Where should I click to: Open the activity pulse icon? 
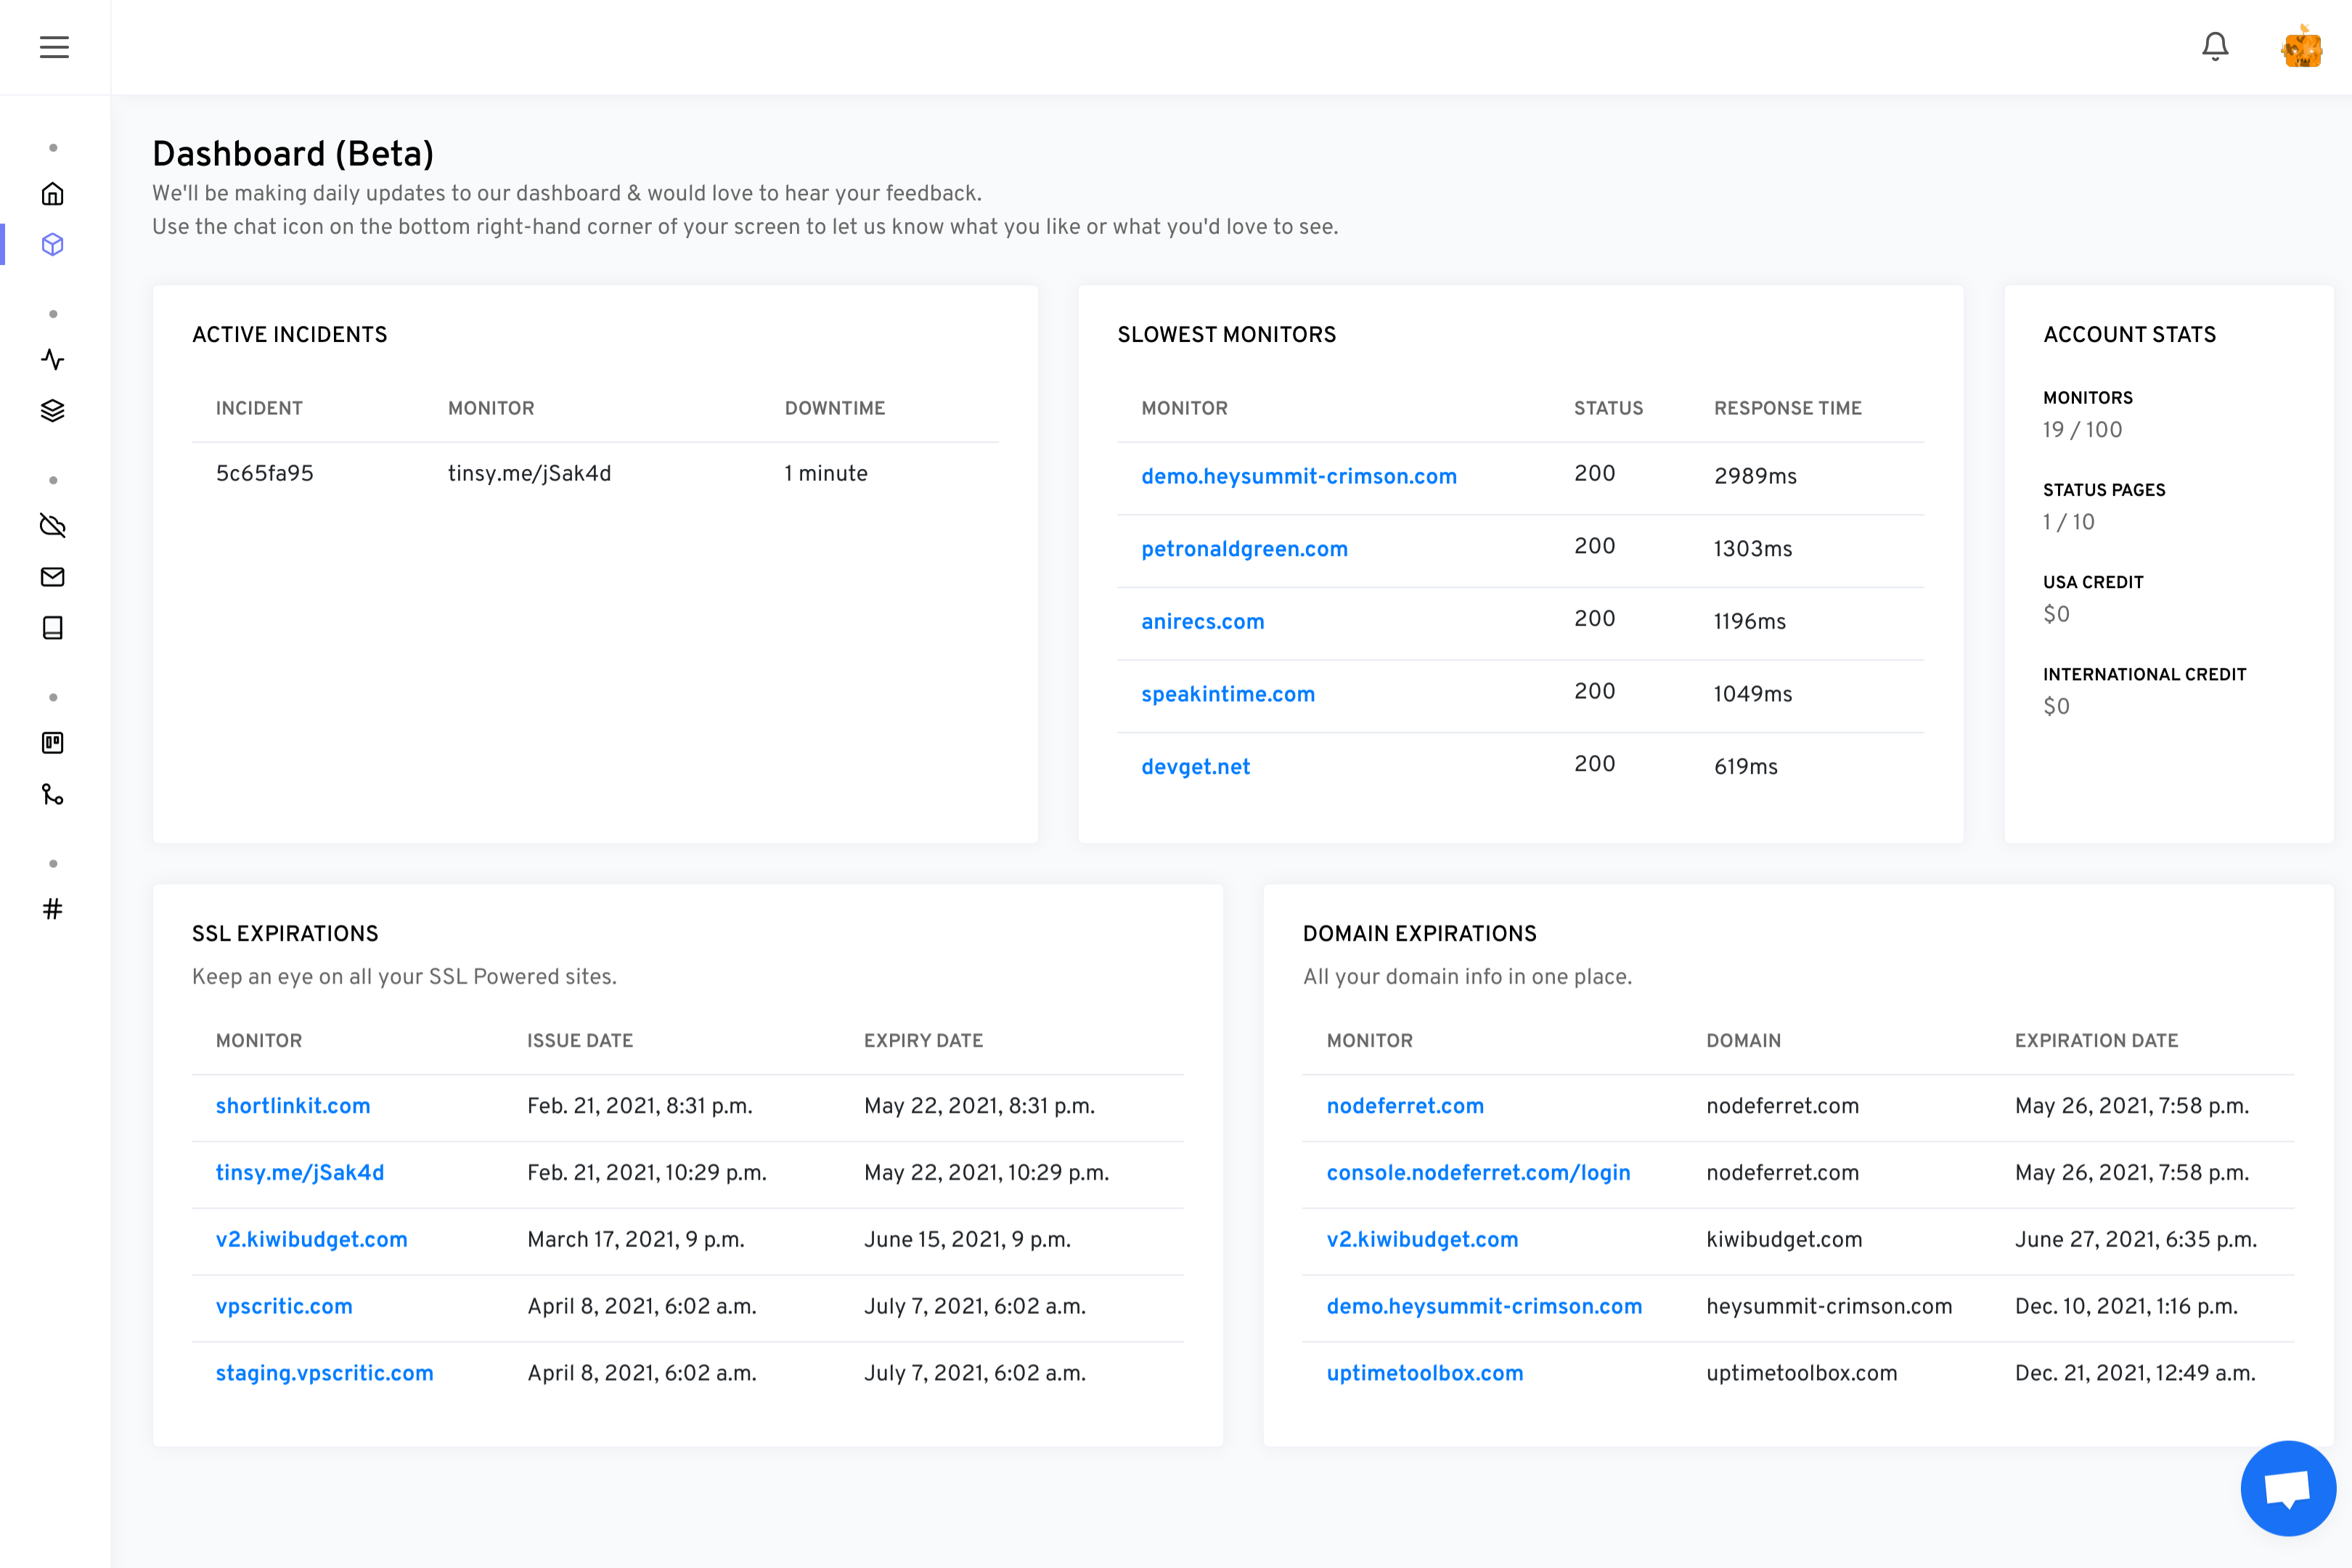coord(53,360)
